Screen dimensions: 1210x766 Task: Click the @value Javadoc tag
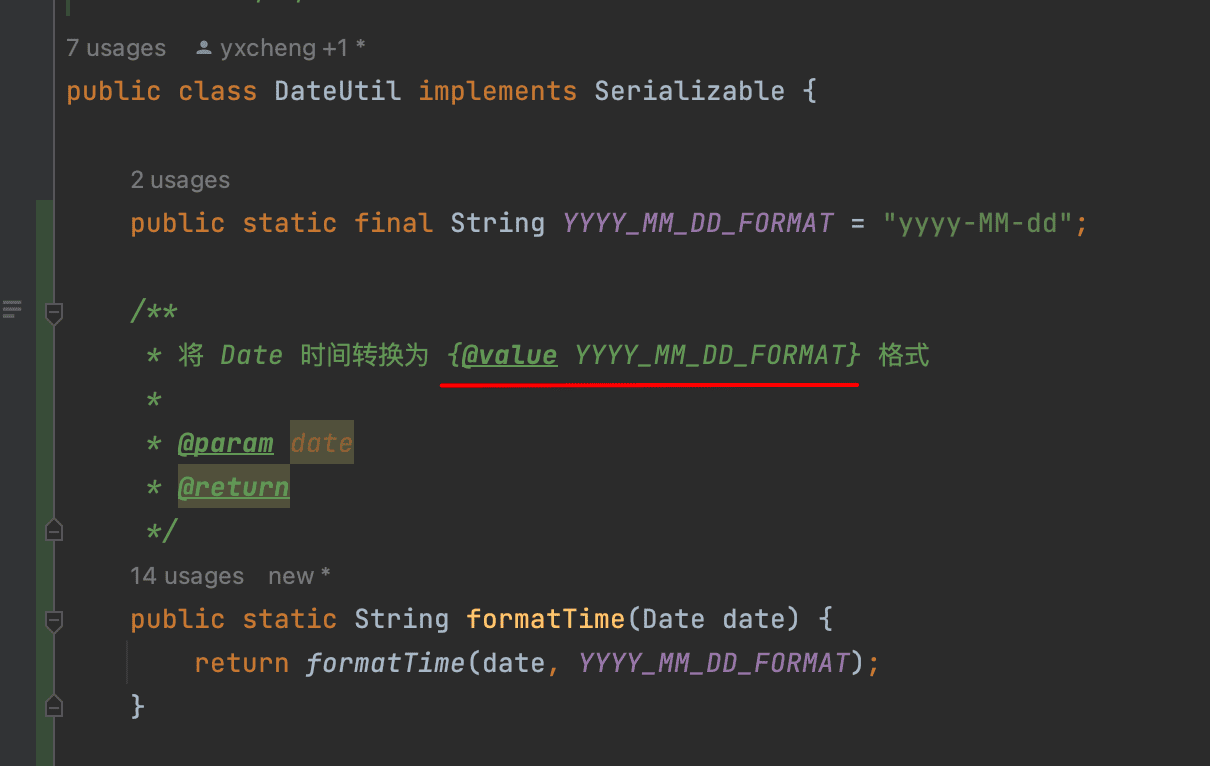(509, 355)
